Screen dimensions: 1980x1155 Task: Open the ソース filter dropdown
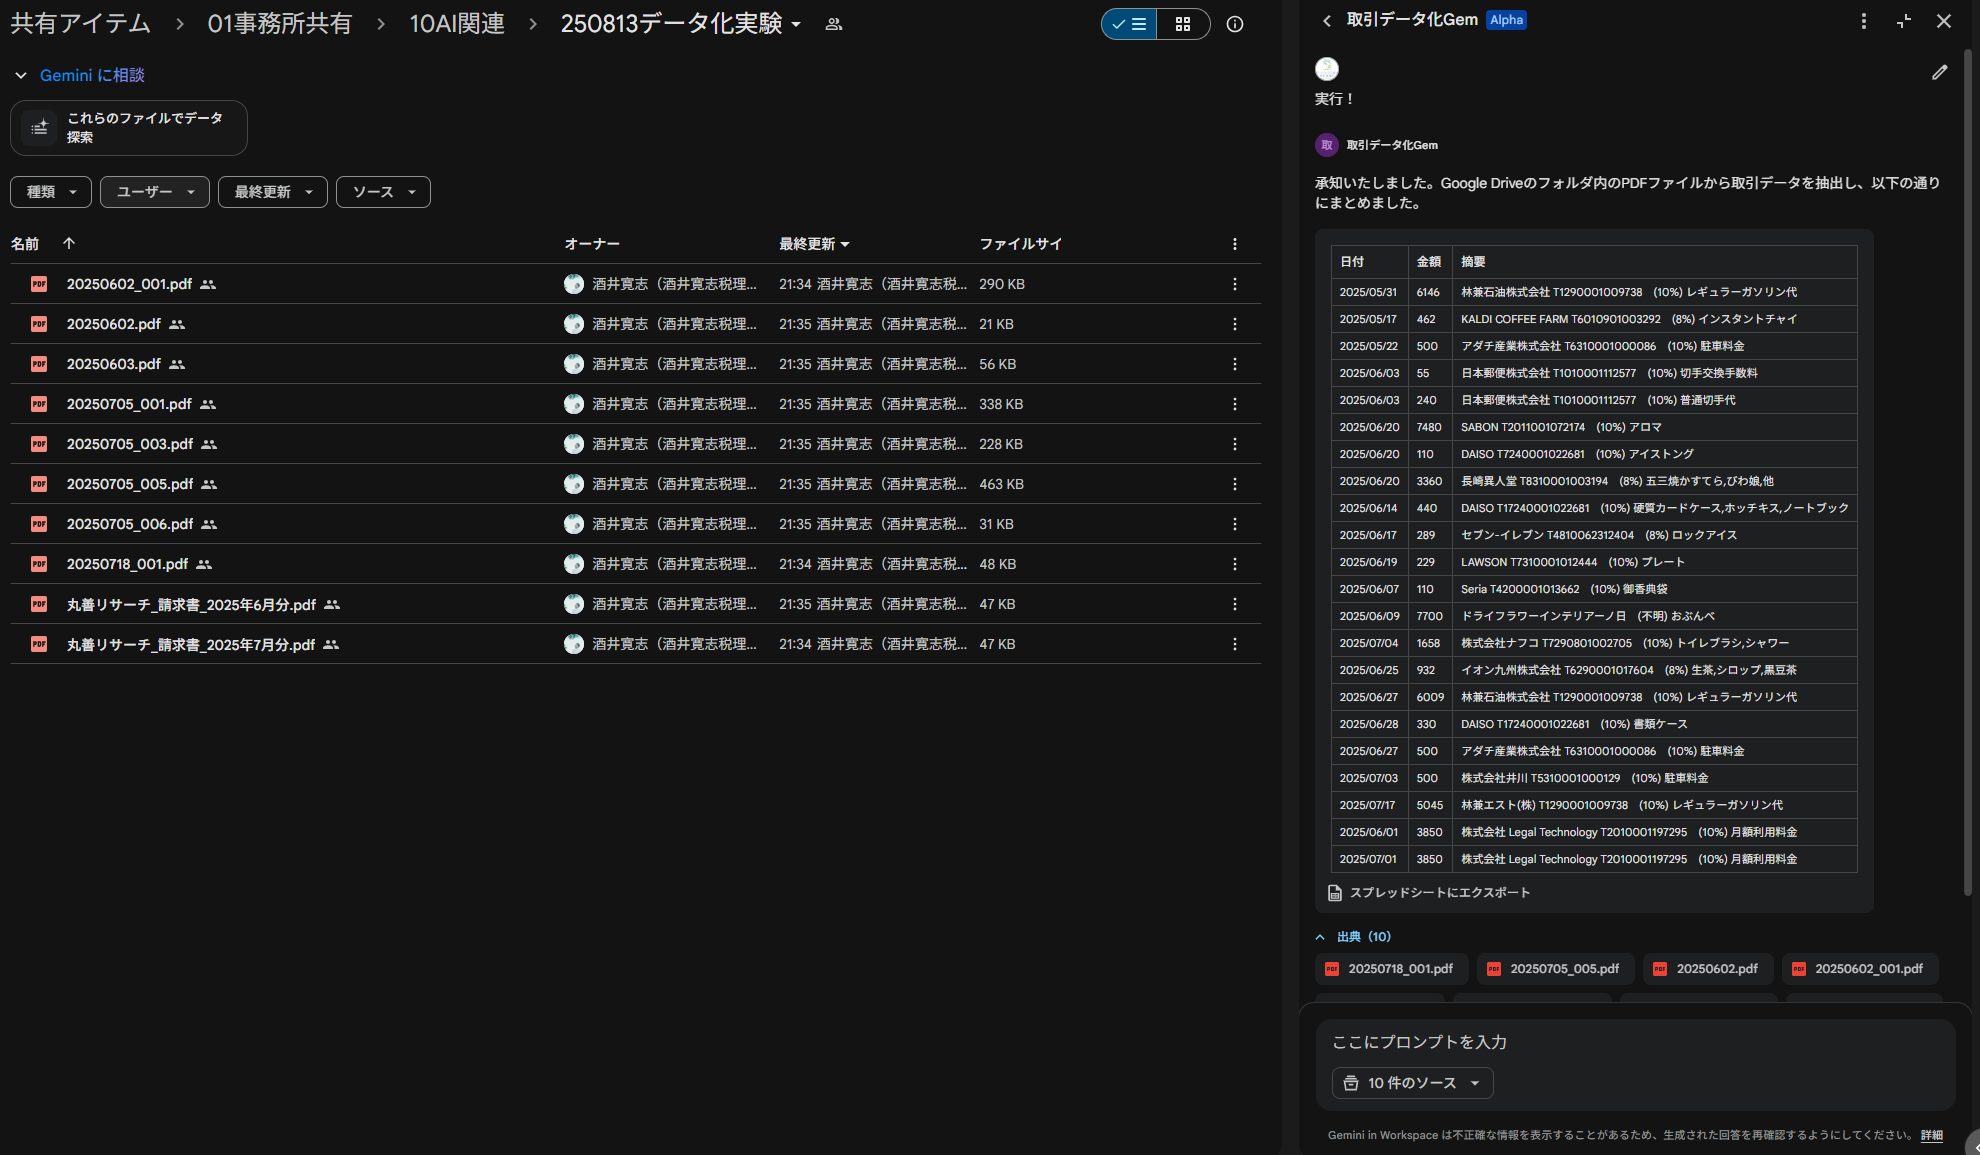pos(384,192)
